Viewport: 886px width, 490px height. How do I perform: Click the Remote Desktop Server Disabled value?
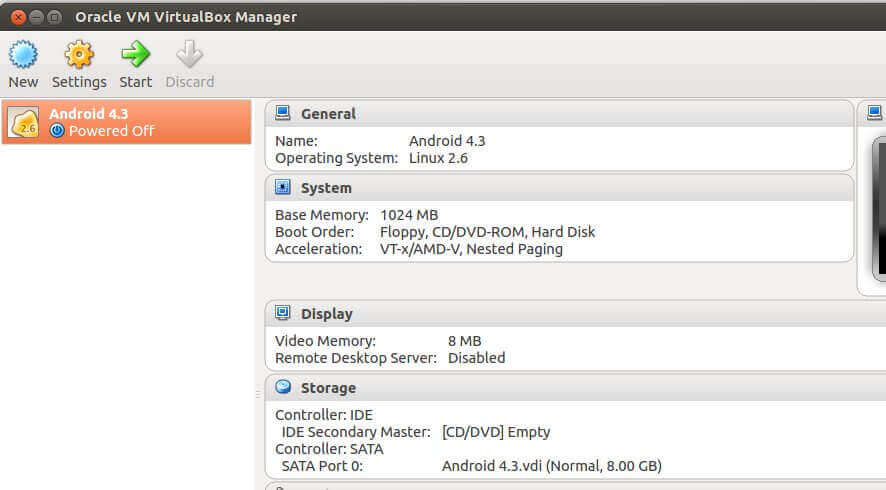tap(476, 358)
